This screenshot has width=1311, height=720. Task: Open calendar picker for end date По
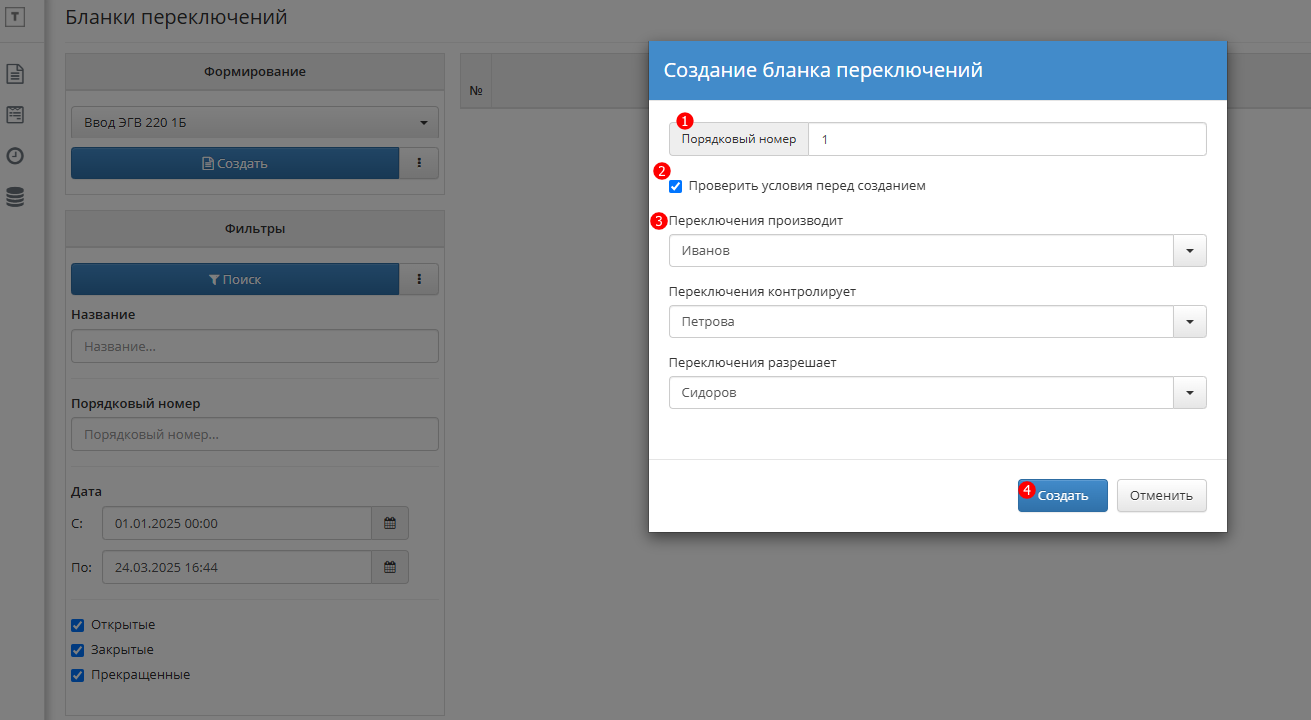[x=390, y=567]
